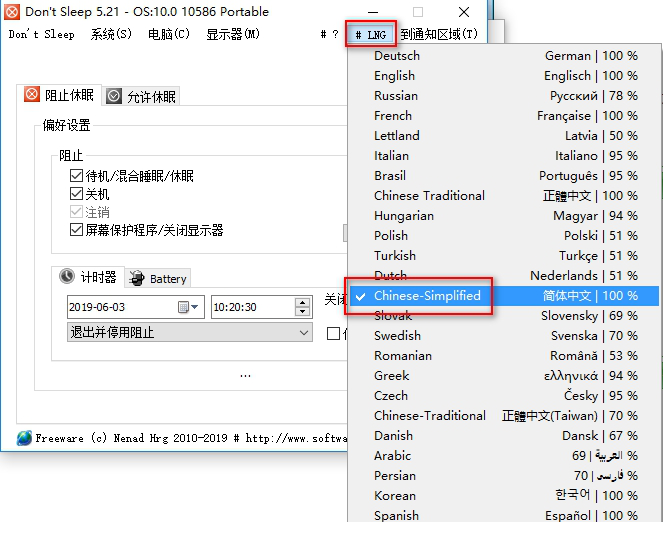
Task: Select Persian language
Action: [506, 476]
